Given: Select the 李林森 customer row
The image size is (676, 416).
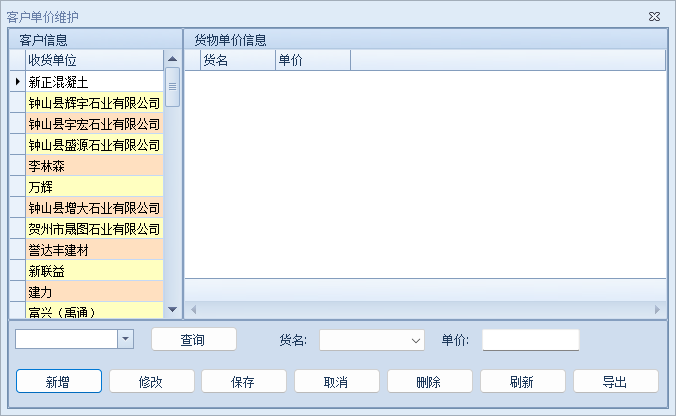Looking at the screenshot, I should [x=94, y=166].
